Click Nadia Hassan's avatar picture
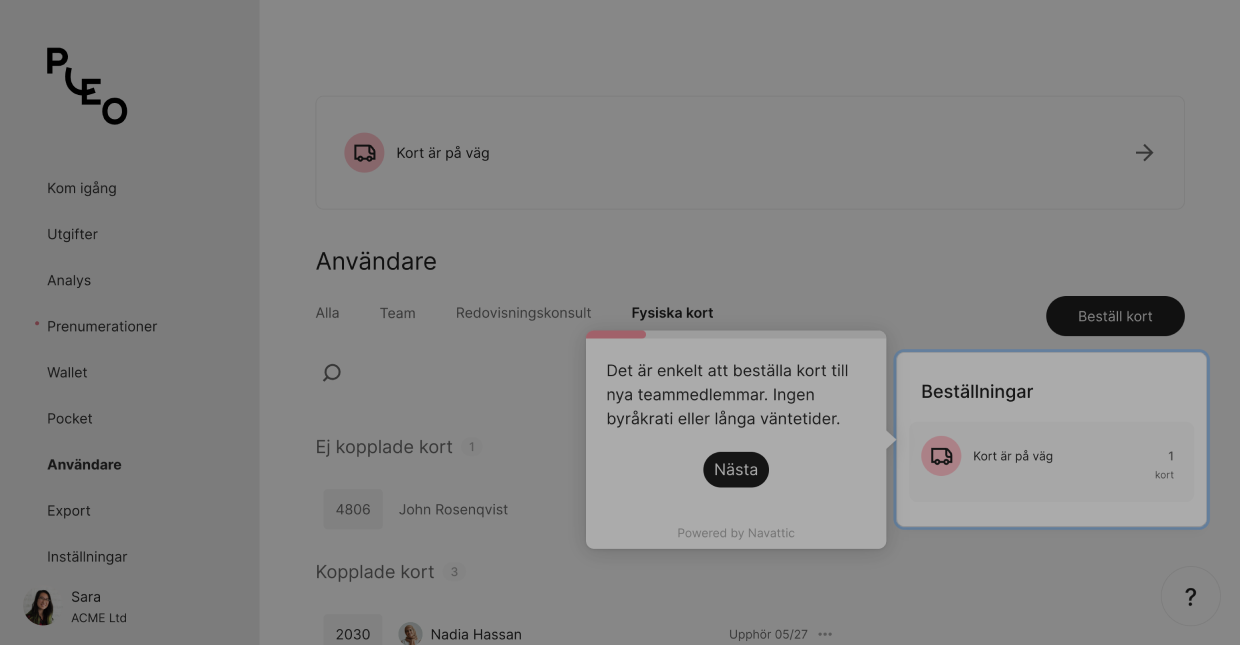This screenshot has width=1240, height=645. pos(410,634)
